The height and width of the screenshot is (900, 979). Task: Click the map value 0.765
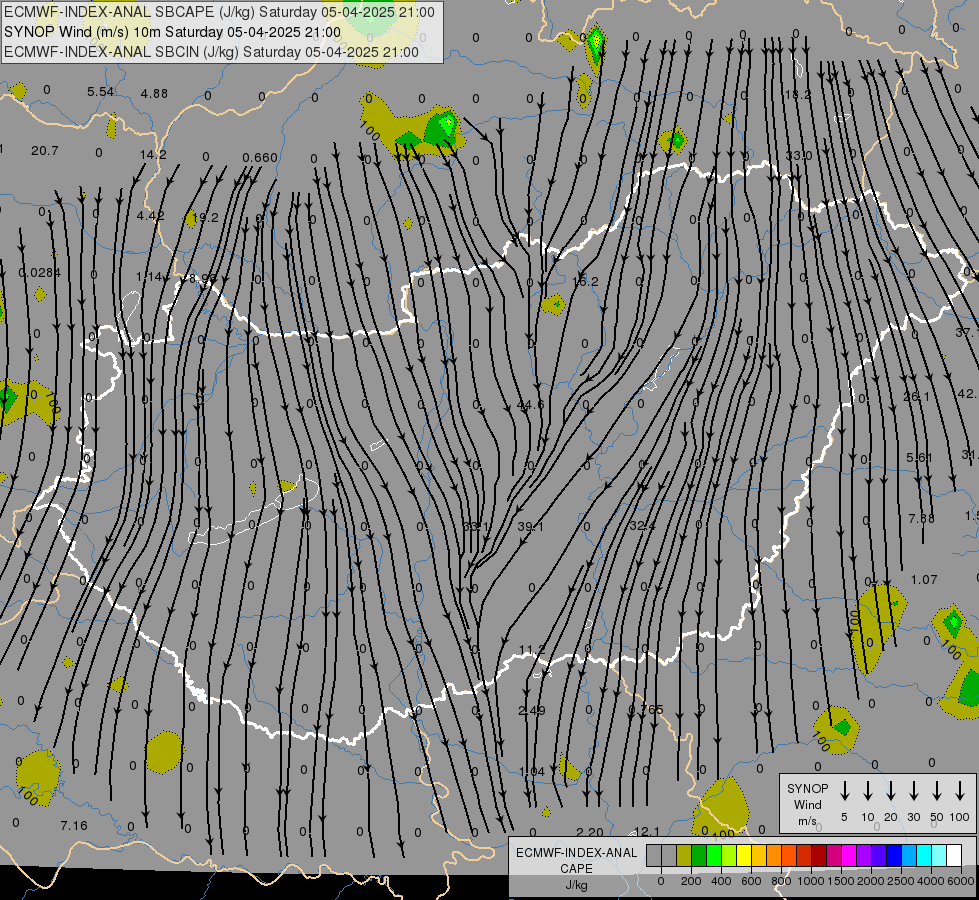[x=646, y=709]
